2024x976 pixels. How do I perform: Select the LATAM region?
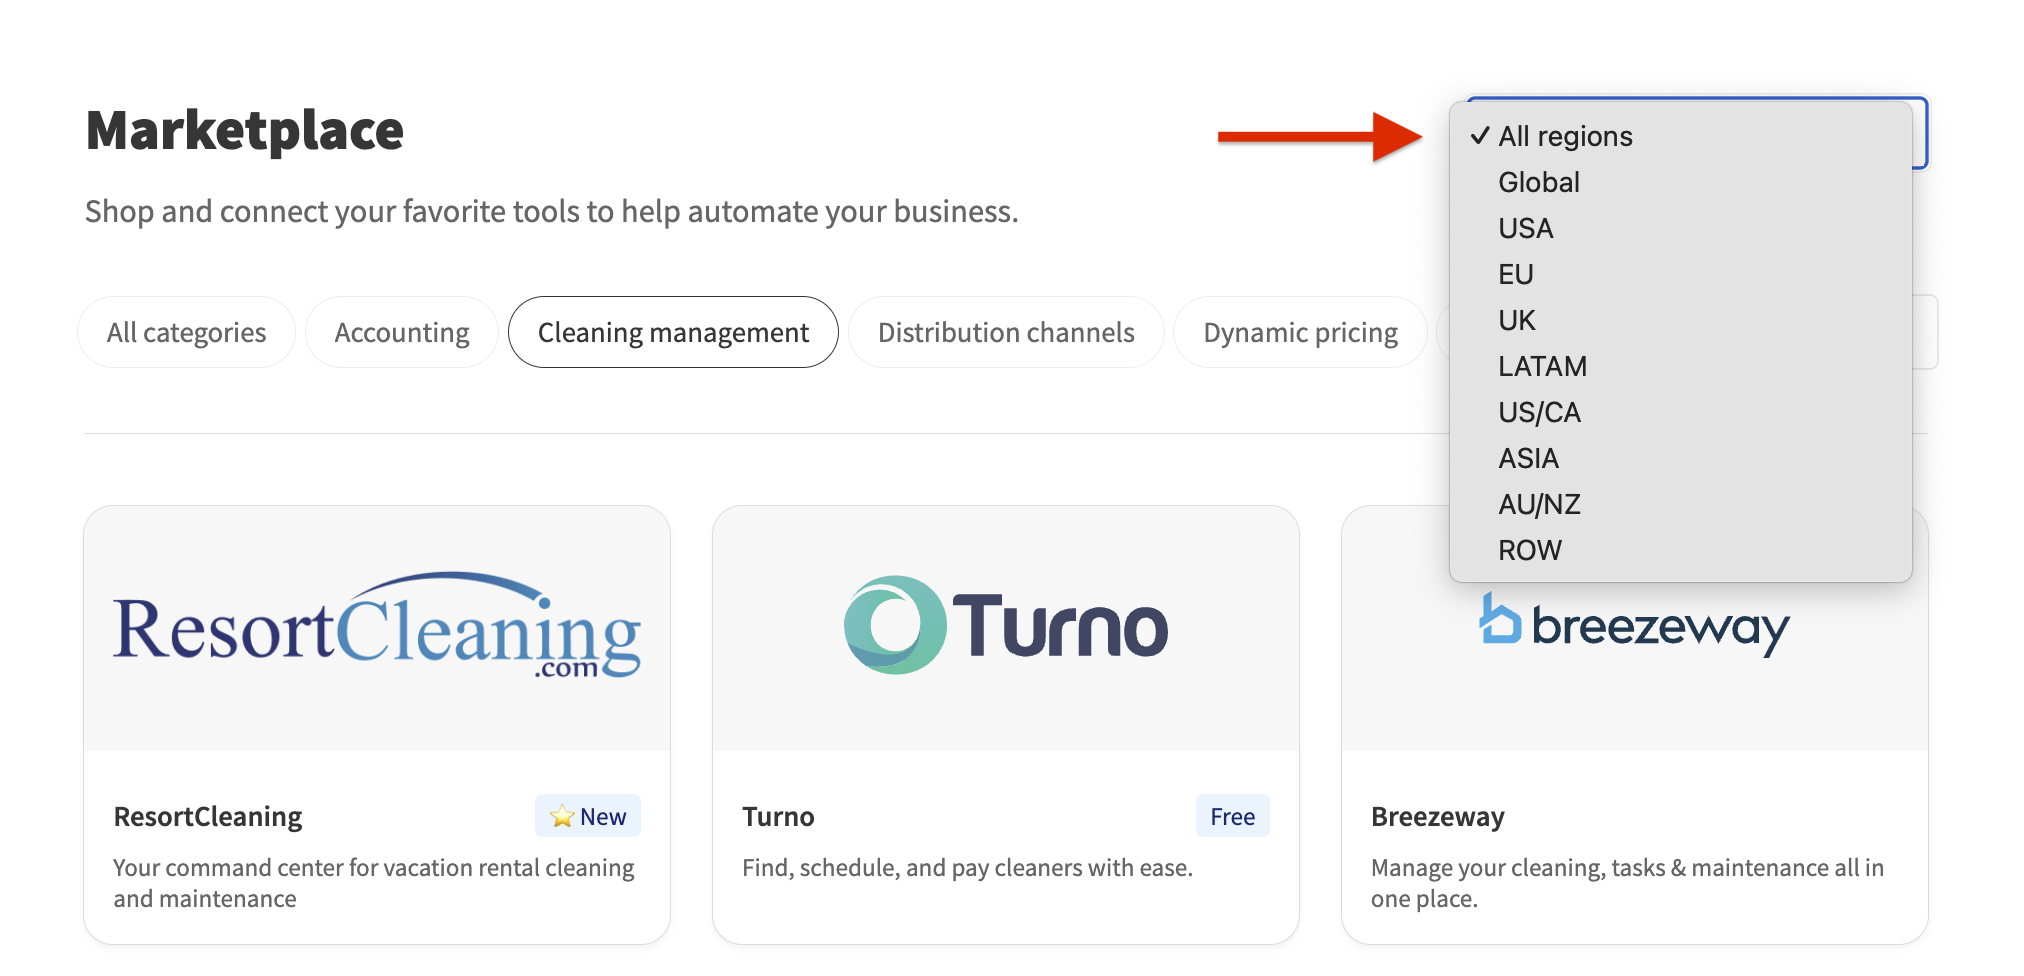point(1542,366)
